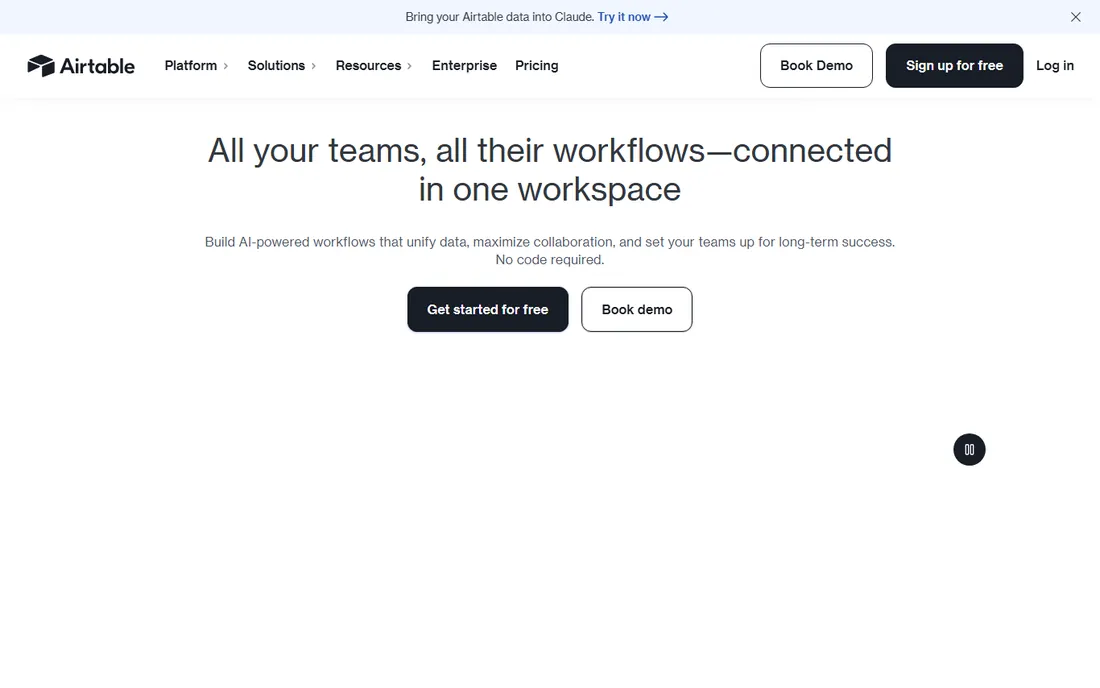
Task: Dismiss the Claude announcement banner
Action: click(1075, 17)
